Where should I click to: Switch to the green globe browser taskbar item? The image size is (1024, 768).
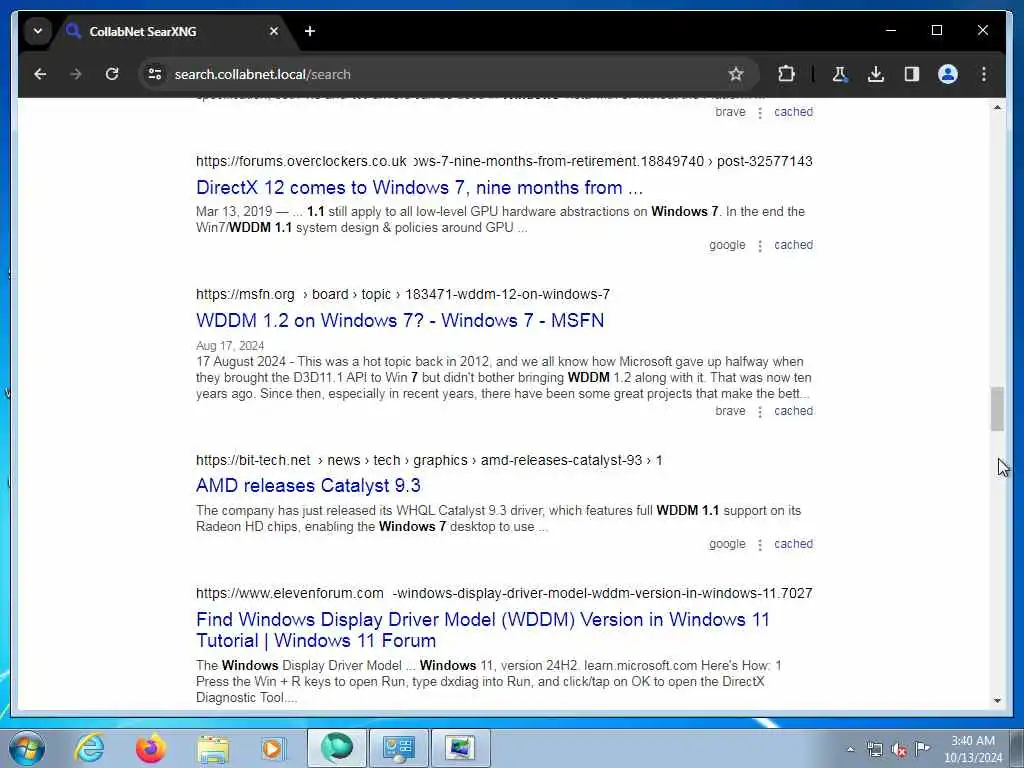337,748
